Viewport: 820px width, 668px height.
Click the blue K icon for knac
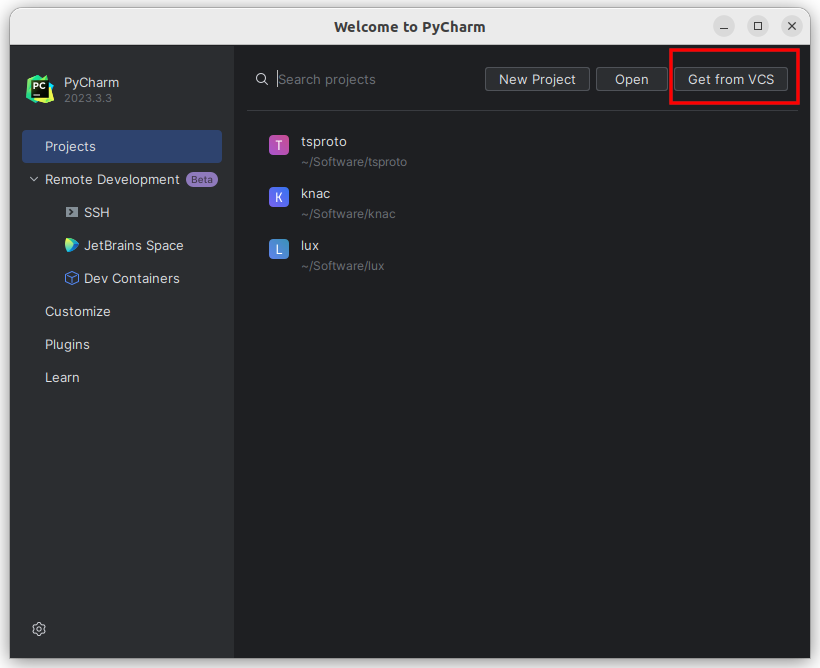point(279,198)
